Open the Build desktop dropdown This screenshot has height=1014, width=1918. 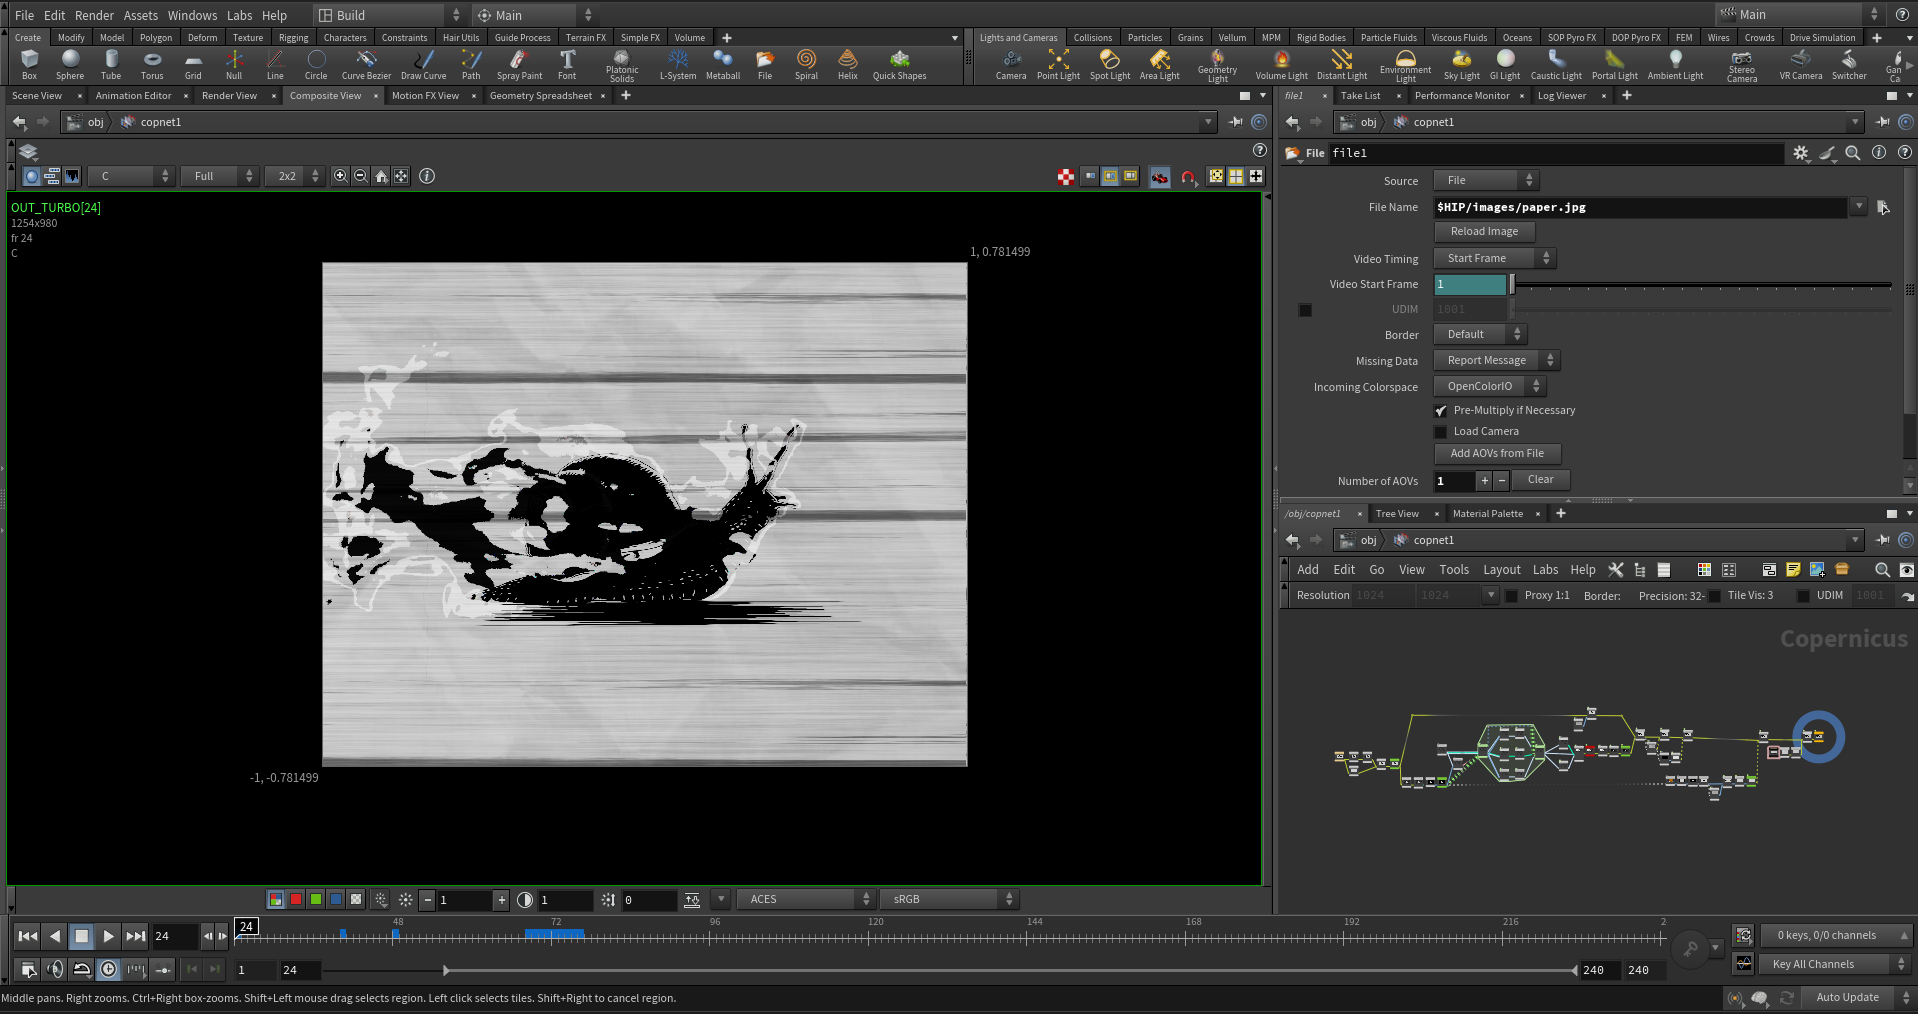pos(389,15)
